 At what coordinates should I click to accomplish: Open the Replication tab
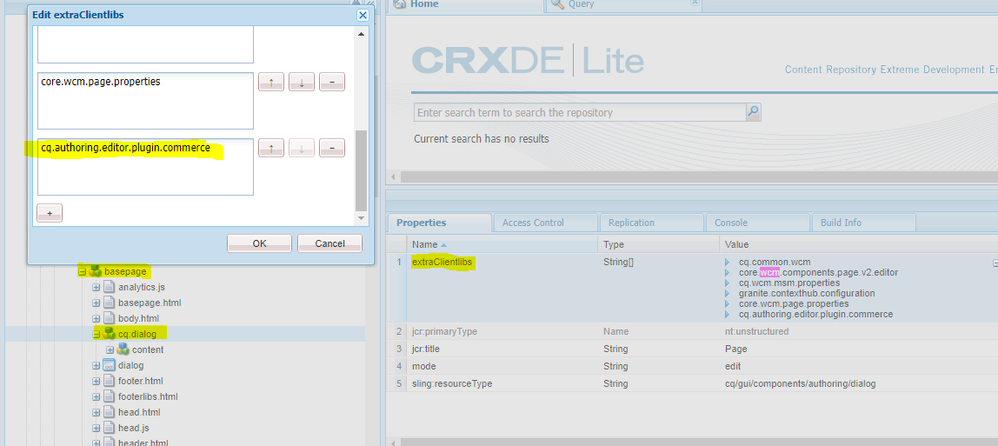[x=652, y=223]
